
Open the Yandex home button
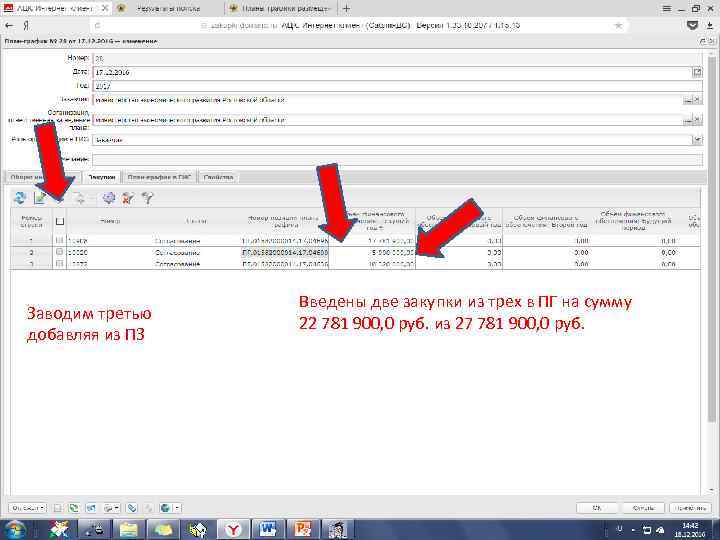pyautogui.click(x=26, y=26)
